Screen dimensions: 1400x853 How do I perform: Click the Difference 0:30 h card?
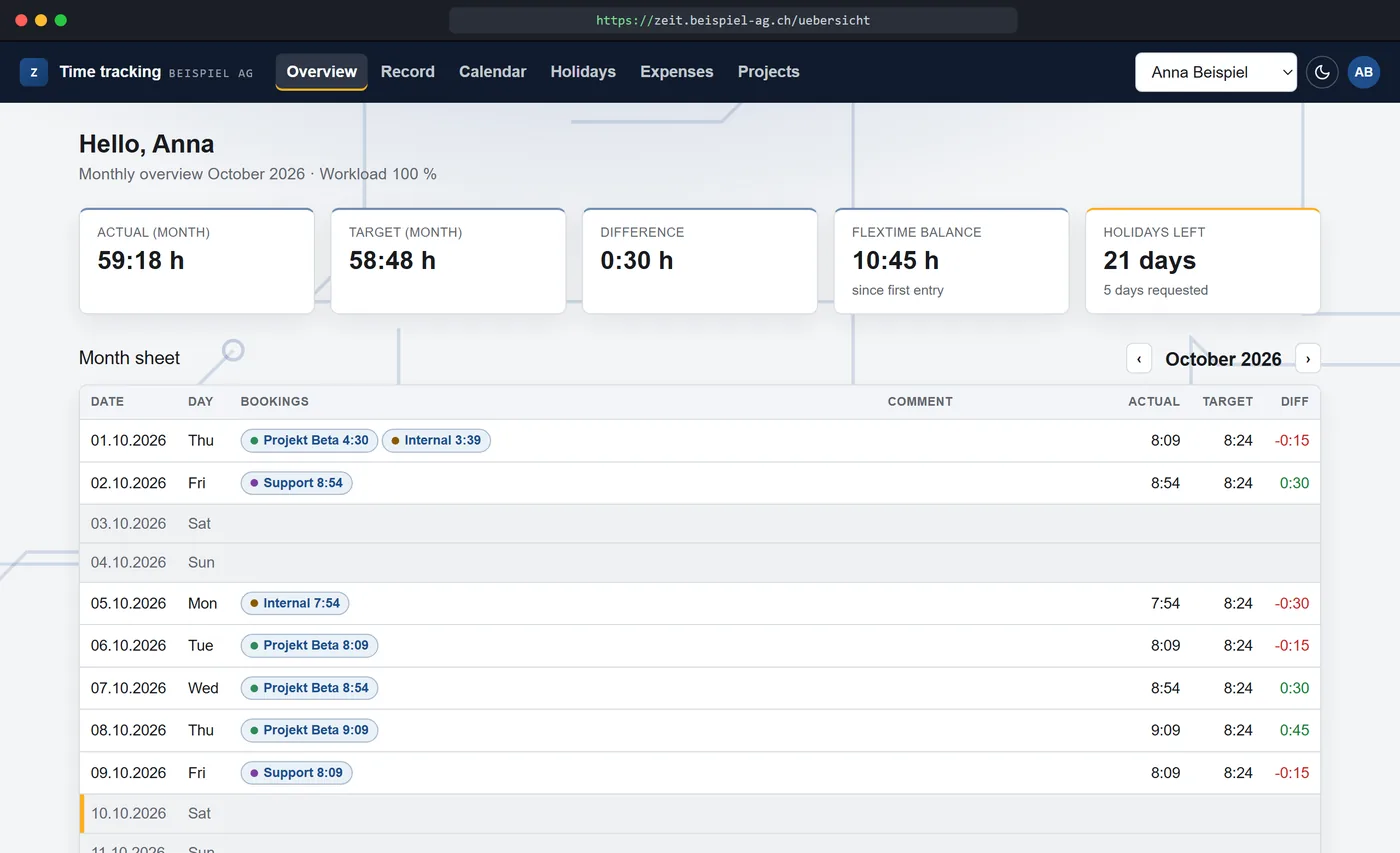pos(700,261)
